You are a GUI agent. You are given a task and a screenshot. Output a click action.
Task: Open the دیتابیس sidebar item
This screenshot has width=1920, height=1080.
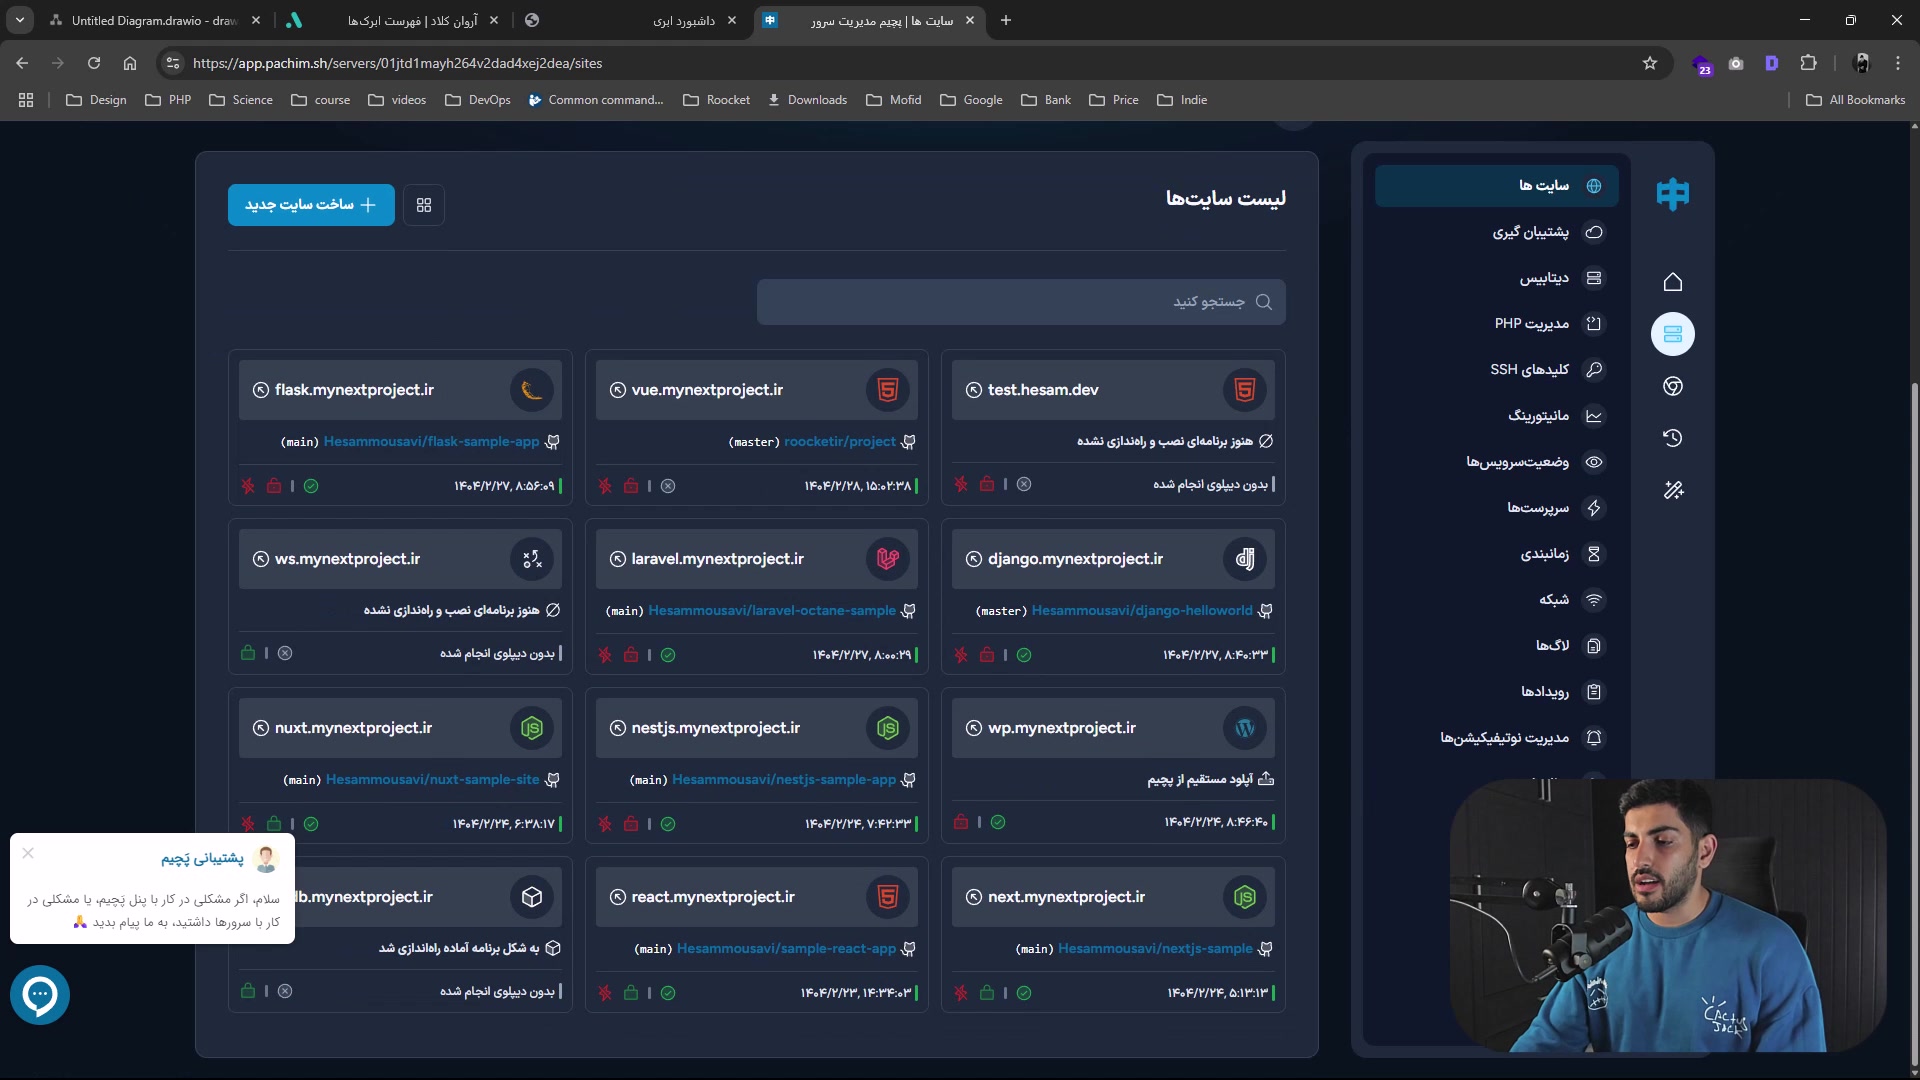[x=1544, y=278]
